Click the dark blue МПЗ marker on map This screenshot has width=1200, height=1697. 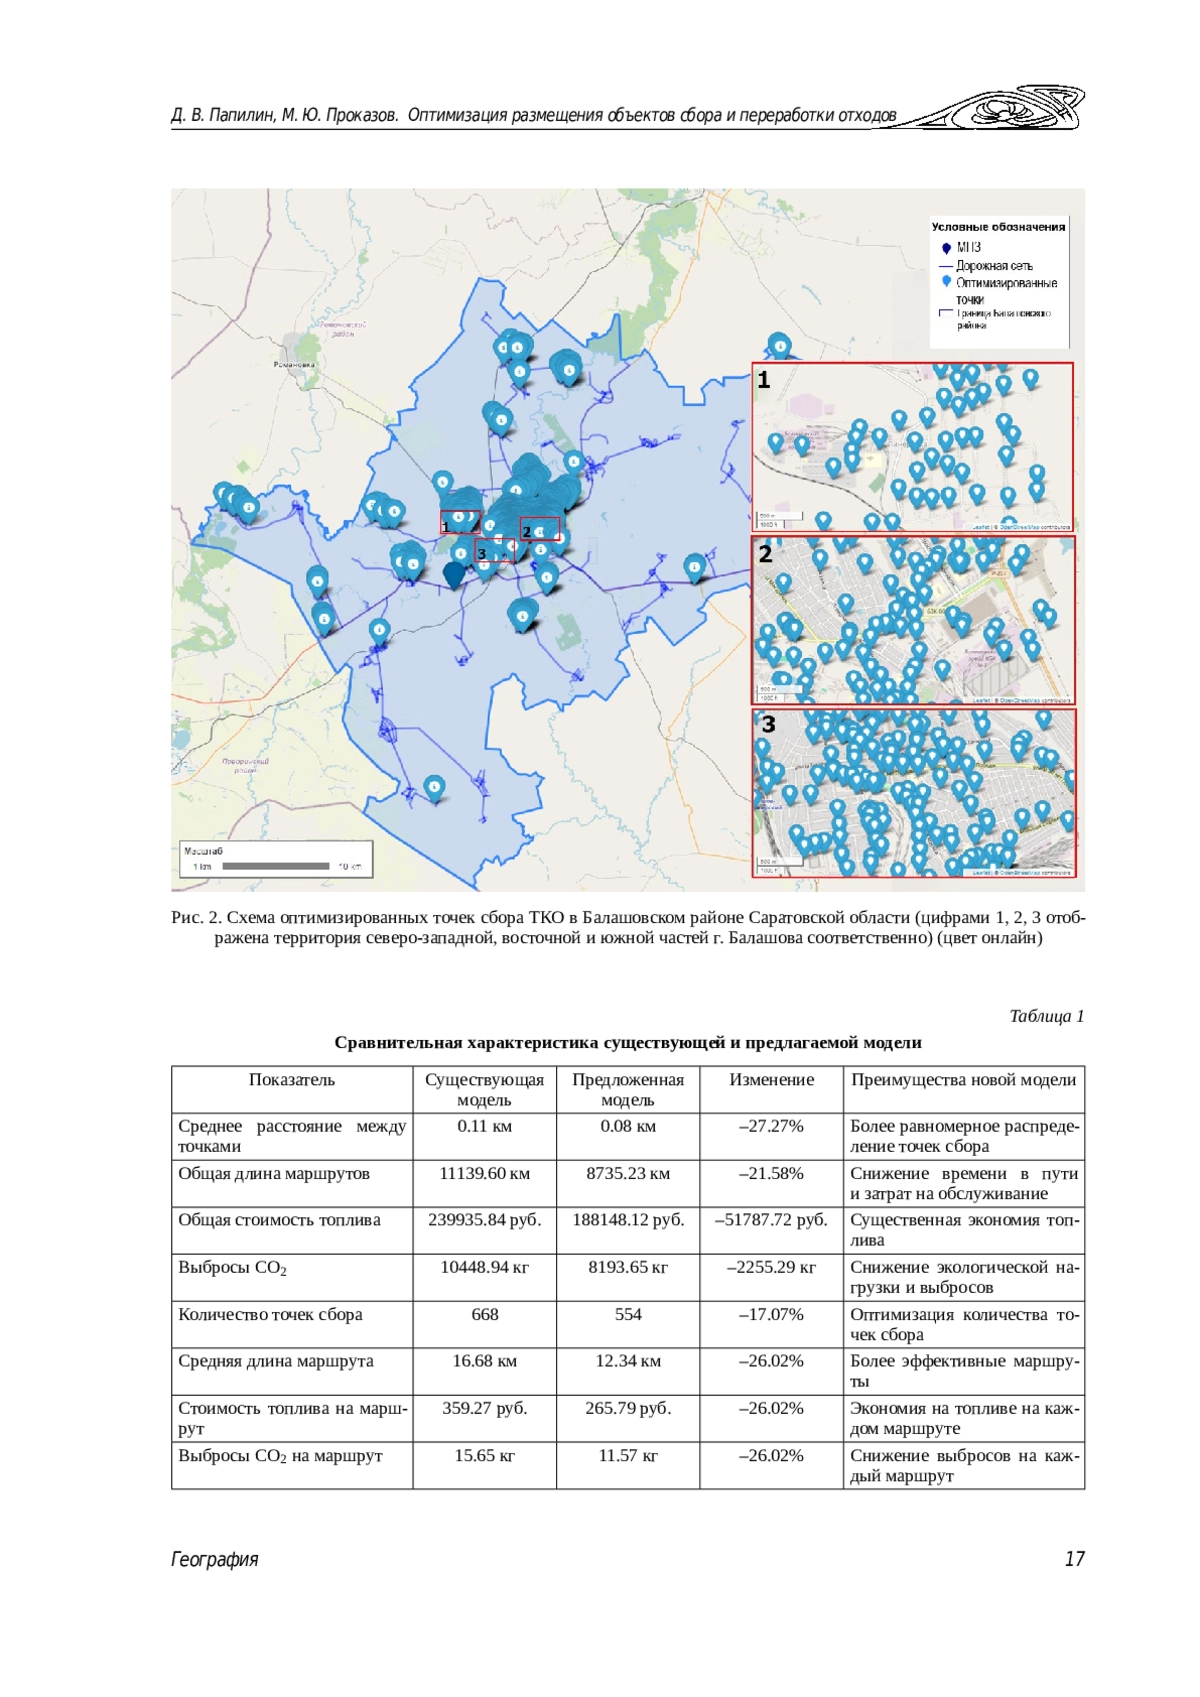[454, 574]
